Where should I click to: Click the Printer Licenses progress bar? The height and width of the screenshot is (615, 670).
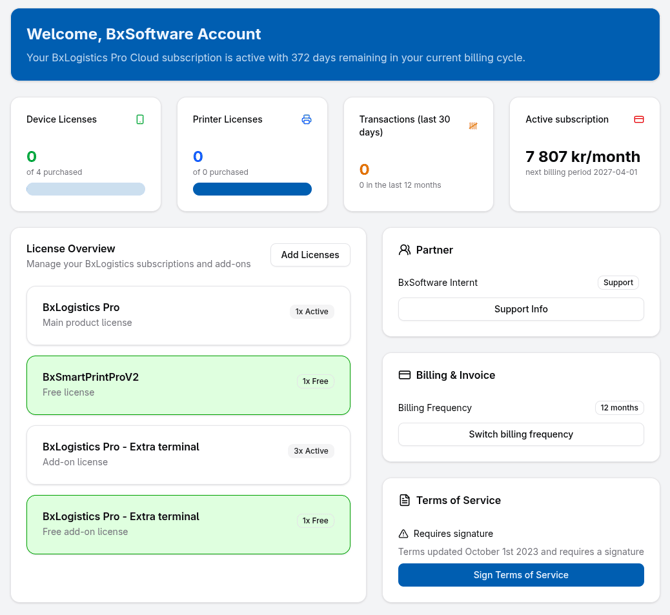pos(252,189)
